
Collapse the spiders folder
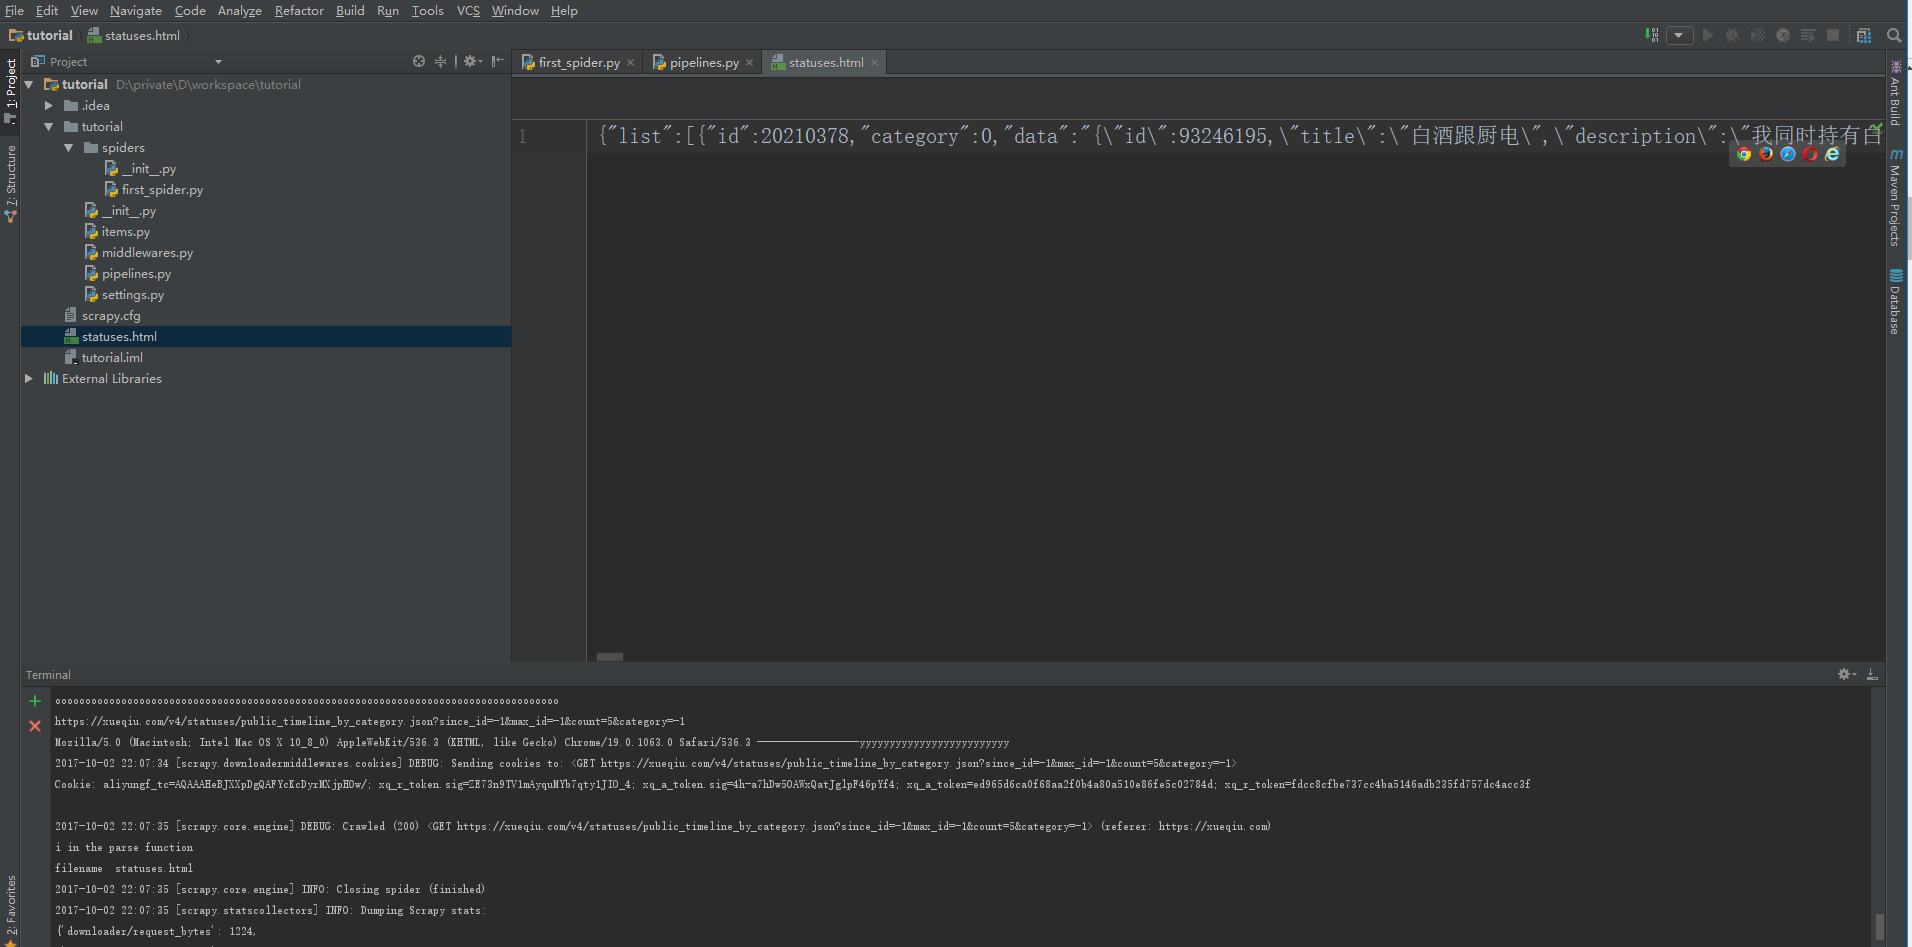69,148
